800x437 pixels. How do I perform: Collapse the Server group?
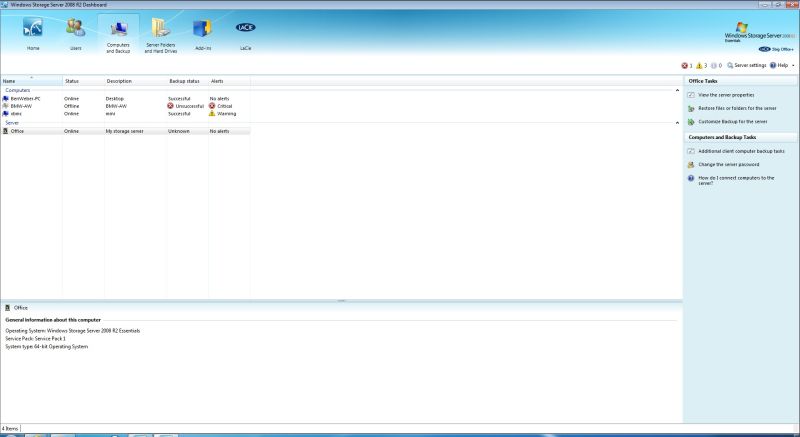click(677, 123)
